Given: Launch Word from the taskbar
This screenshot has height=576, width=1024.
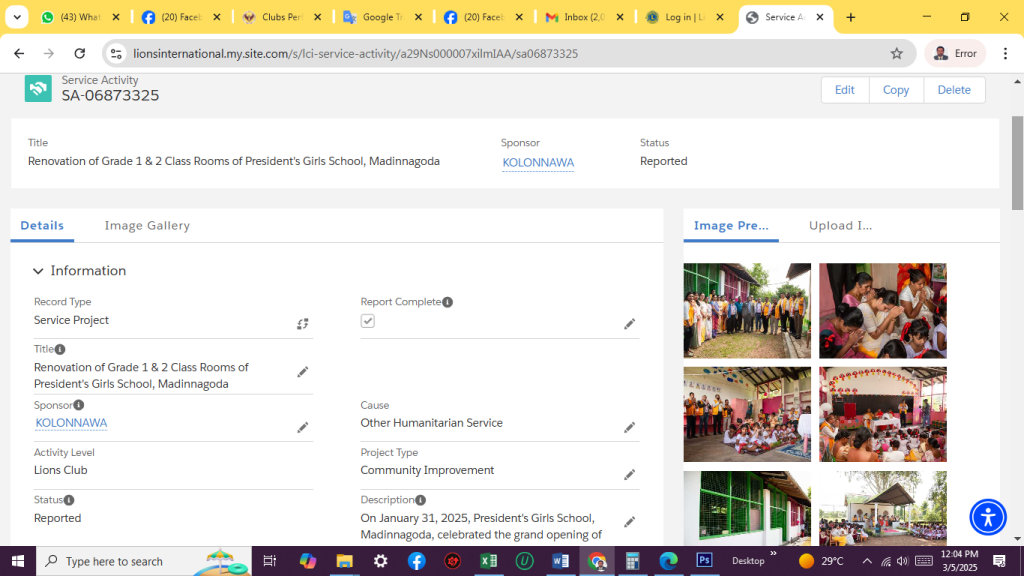Looking at the screenshot, I should [x=560, y=561].
